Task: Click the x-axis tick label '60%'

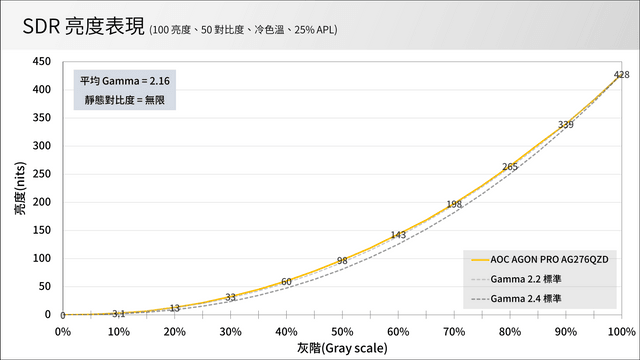Action: 398,332
